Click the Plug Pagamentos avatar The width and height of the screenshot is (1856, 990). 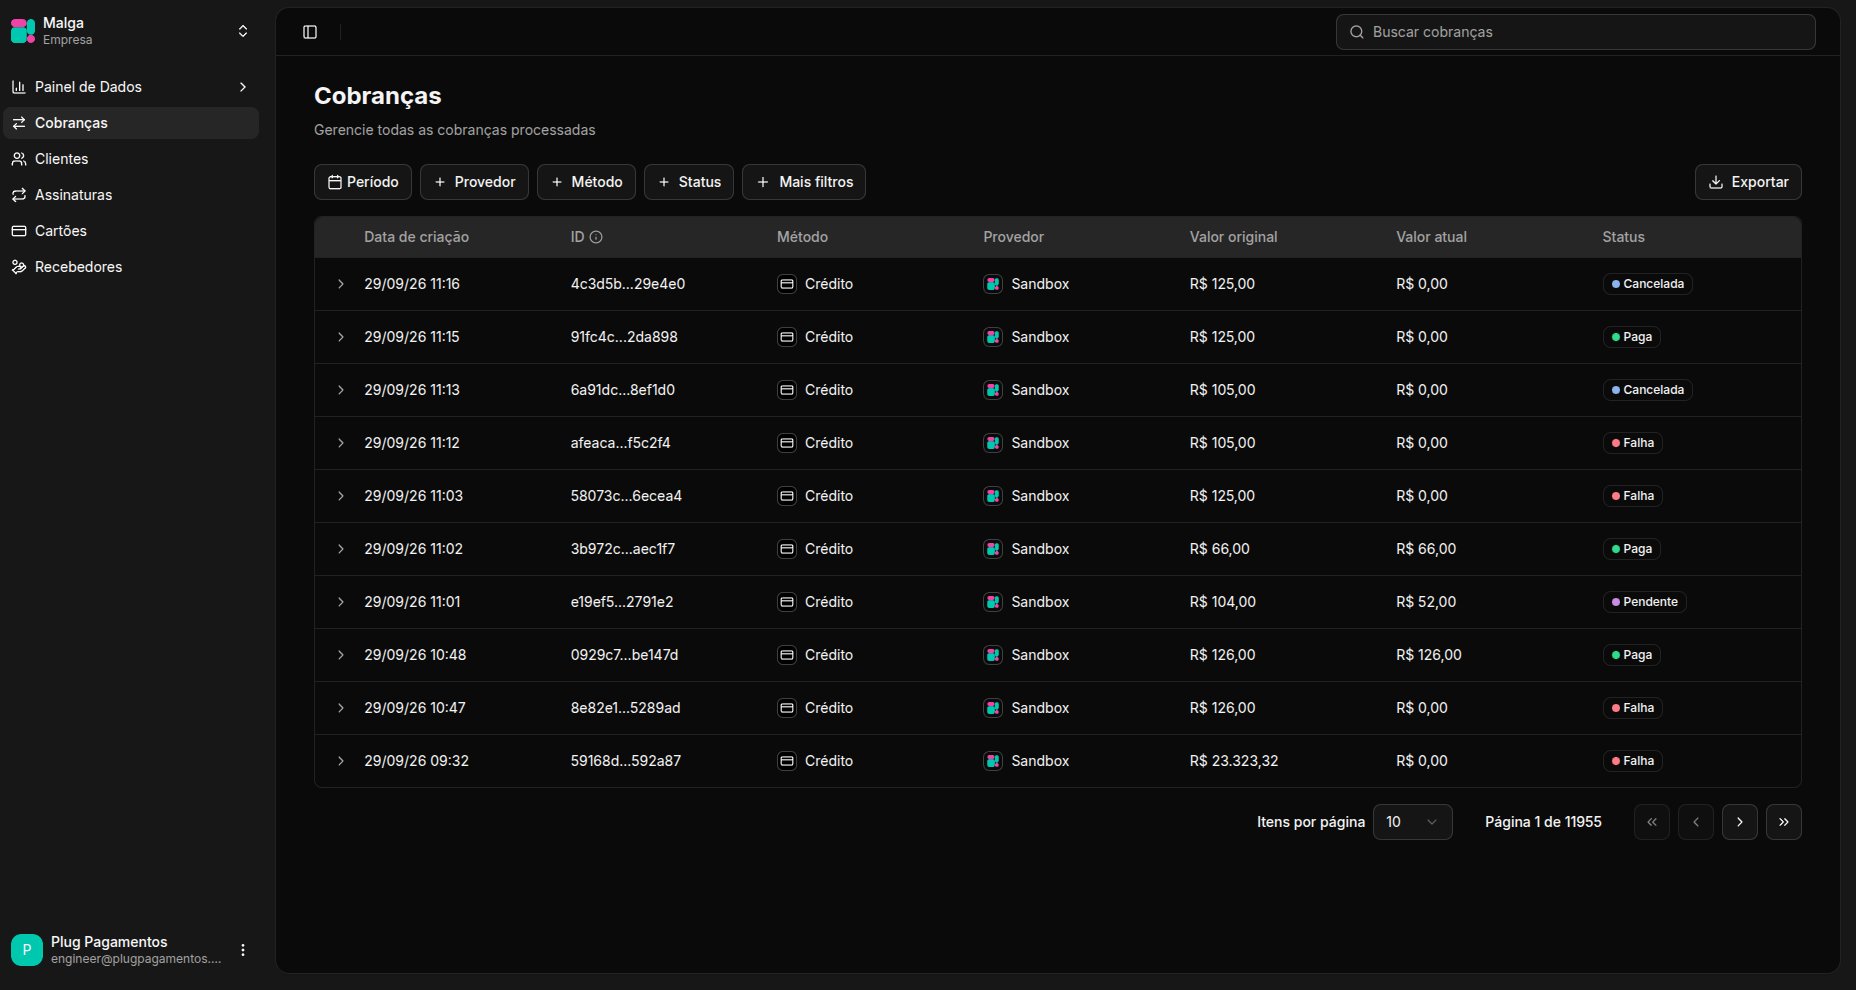click(x=27, y=950)
